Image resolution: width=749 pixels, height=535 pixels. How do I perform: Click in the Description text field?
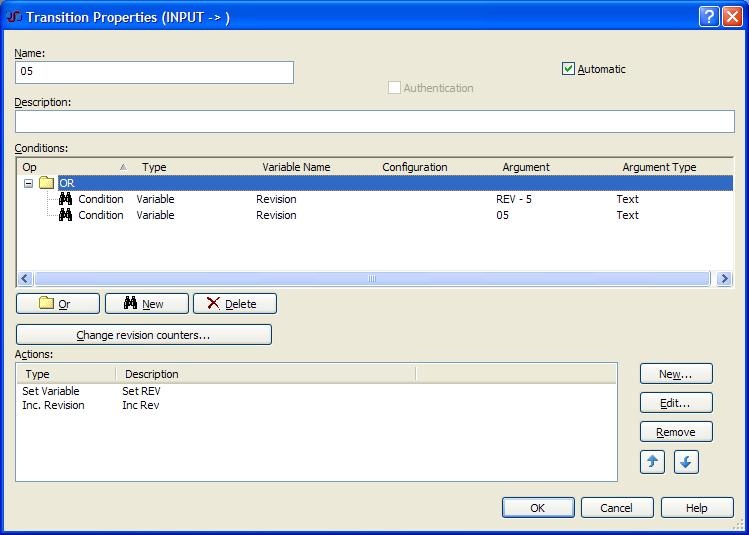[374, 121]
